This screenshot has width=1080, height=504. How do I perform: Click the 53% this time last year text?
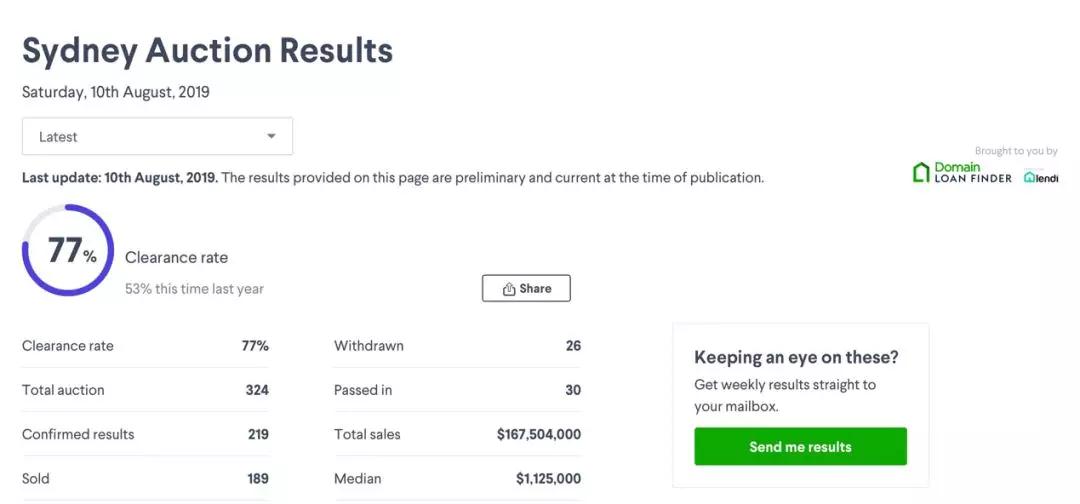pos(194,289)
